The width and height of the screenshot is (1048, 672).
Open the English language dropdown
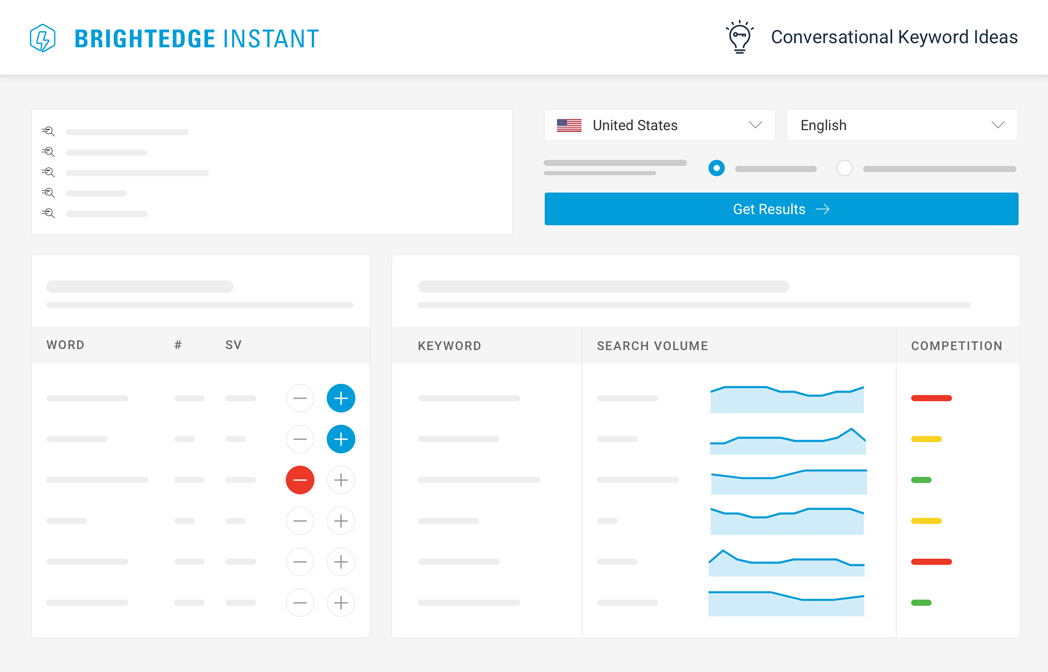click(x=901, y=125)
